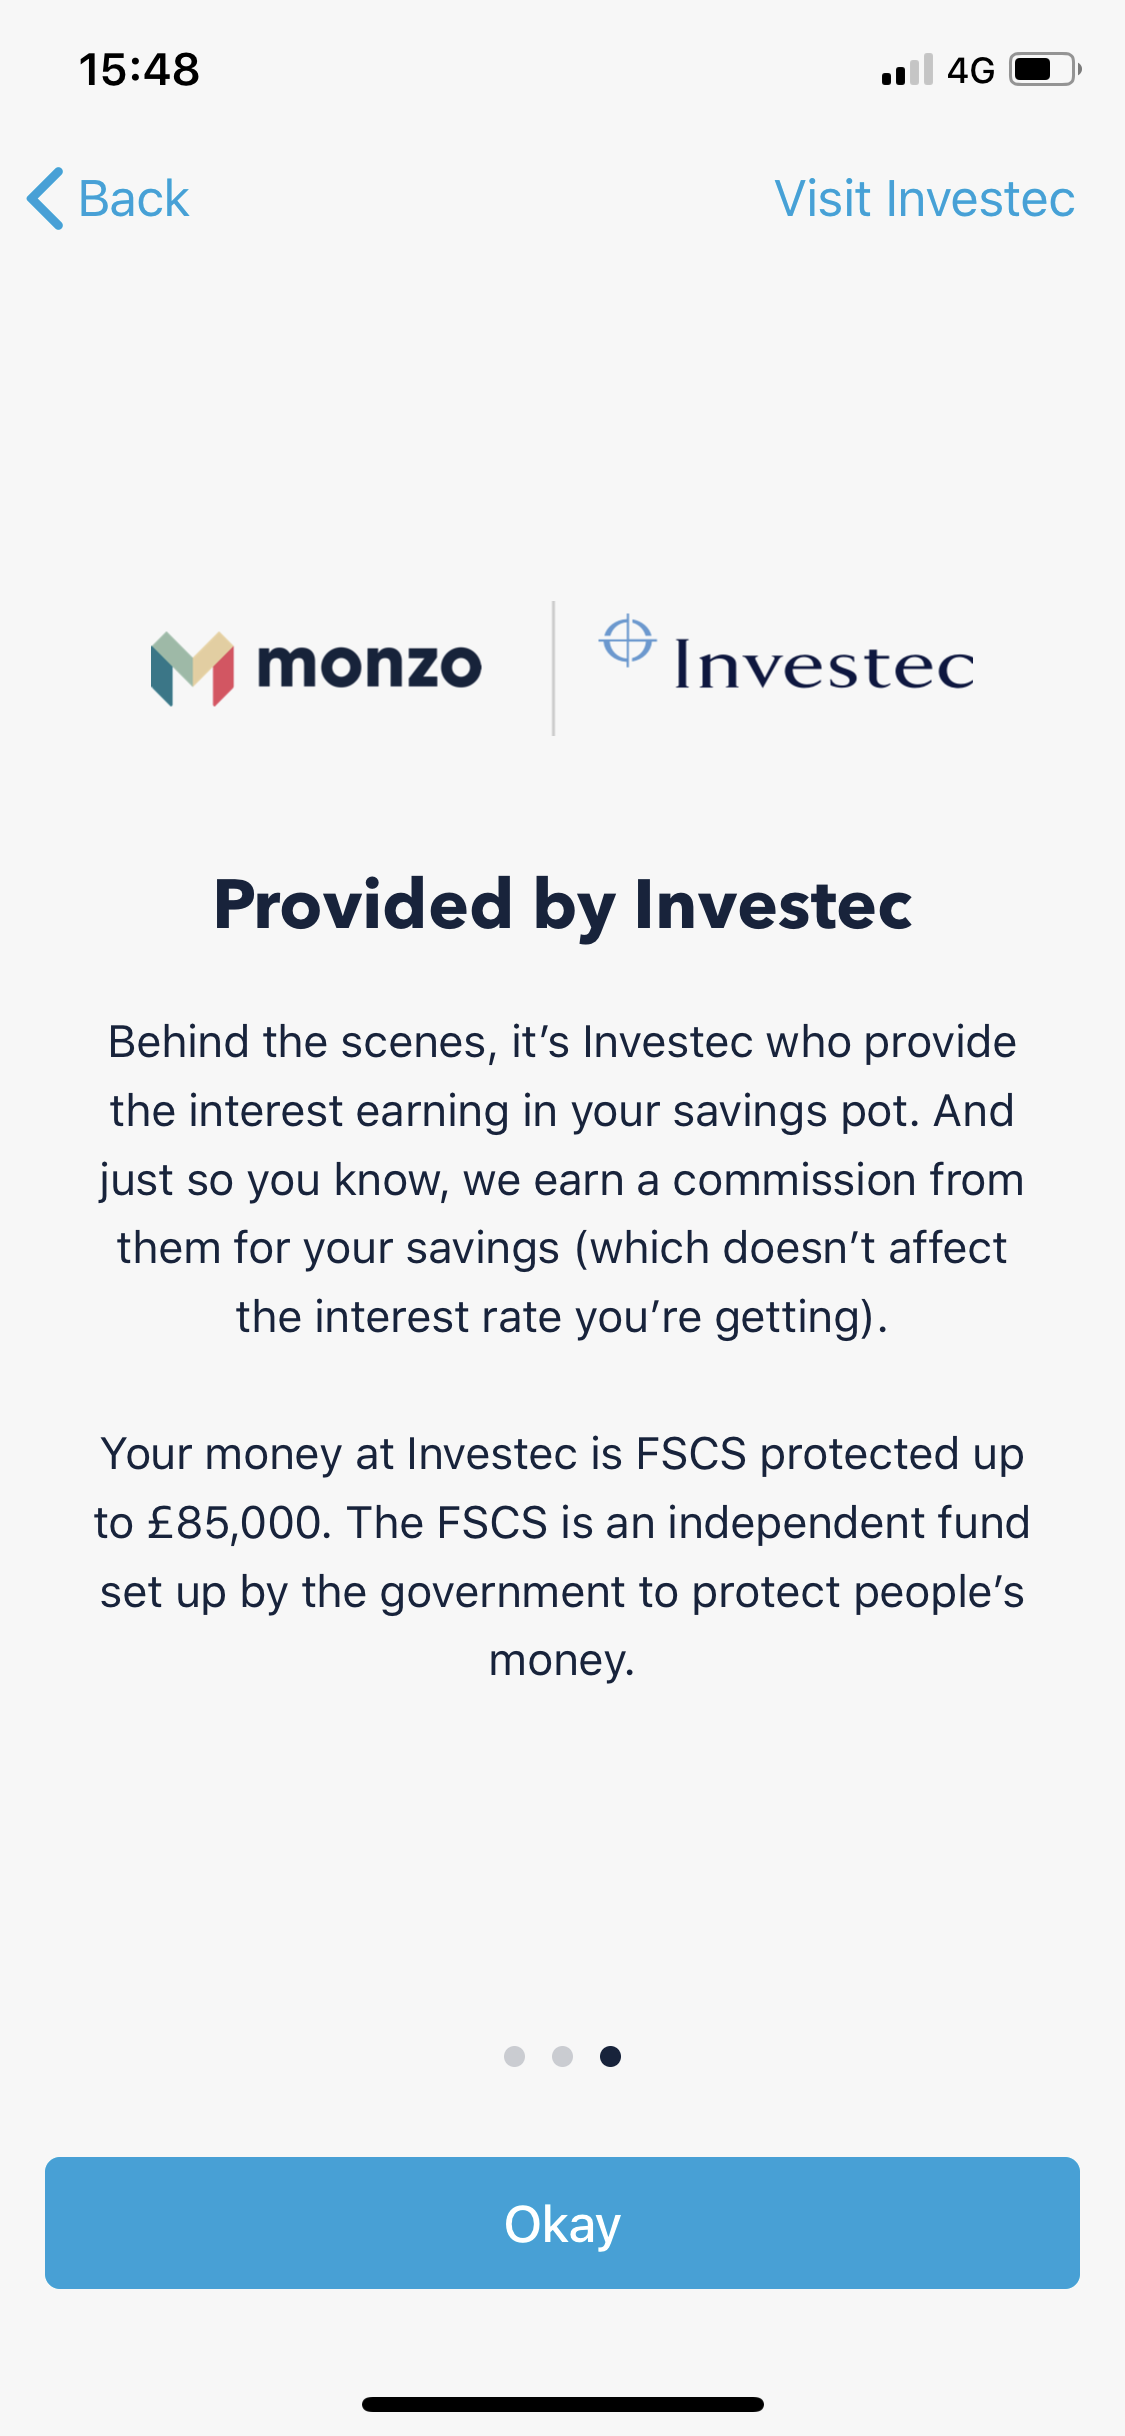
Task: Tap the battery status icon
Action: pos(1045,70)
